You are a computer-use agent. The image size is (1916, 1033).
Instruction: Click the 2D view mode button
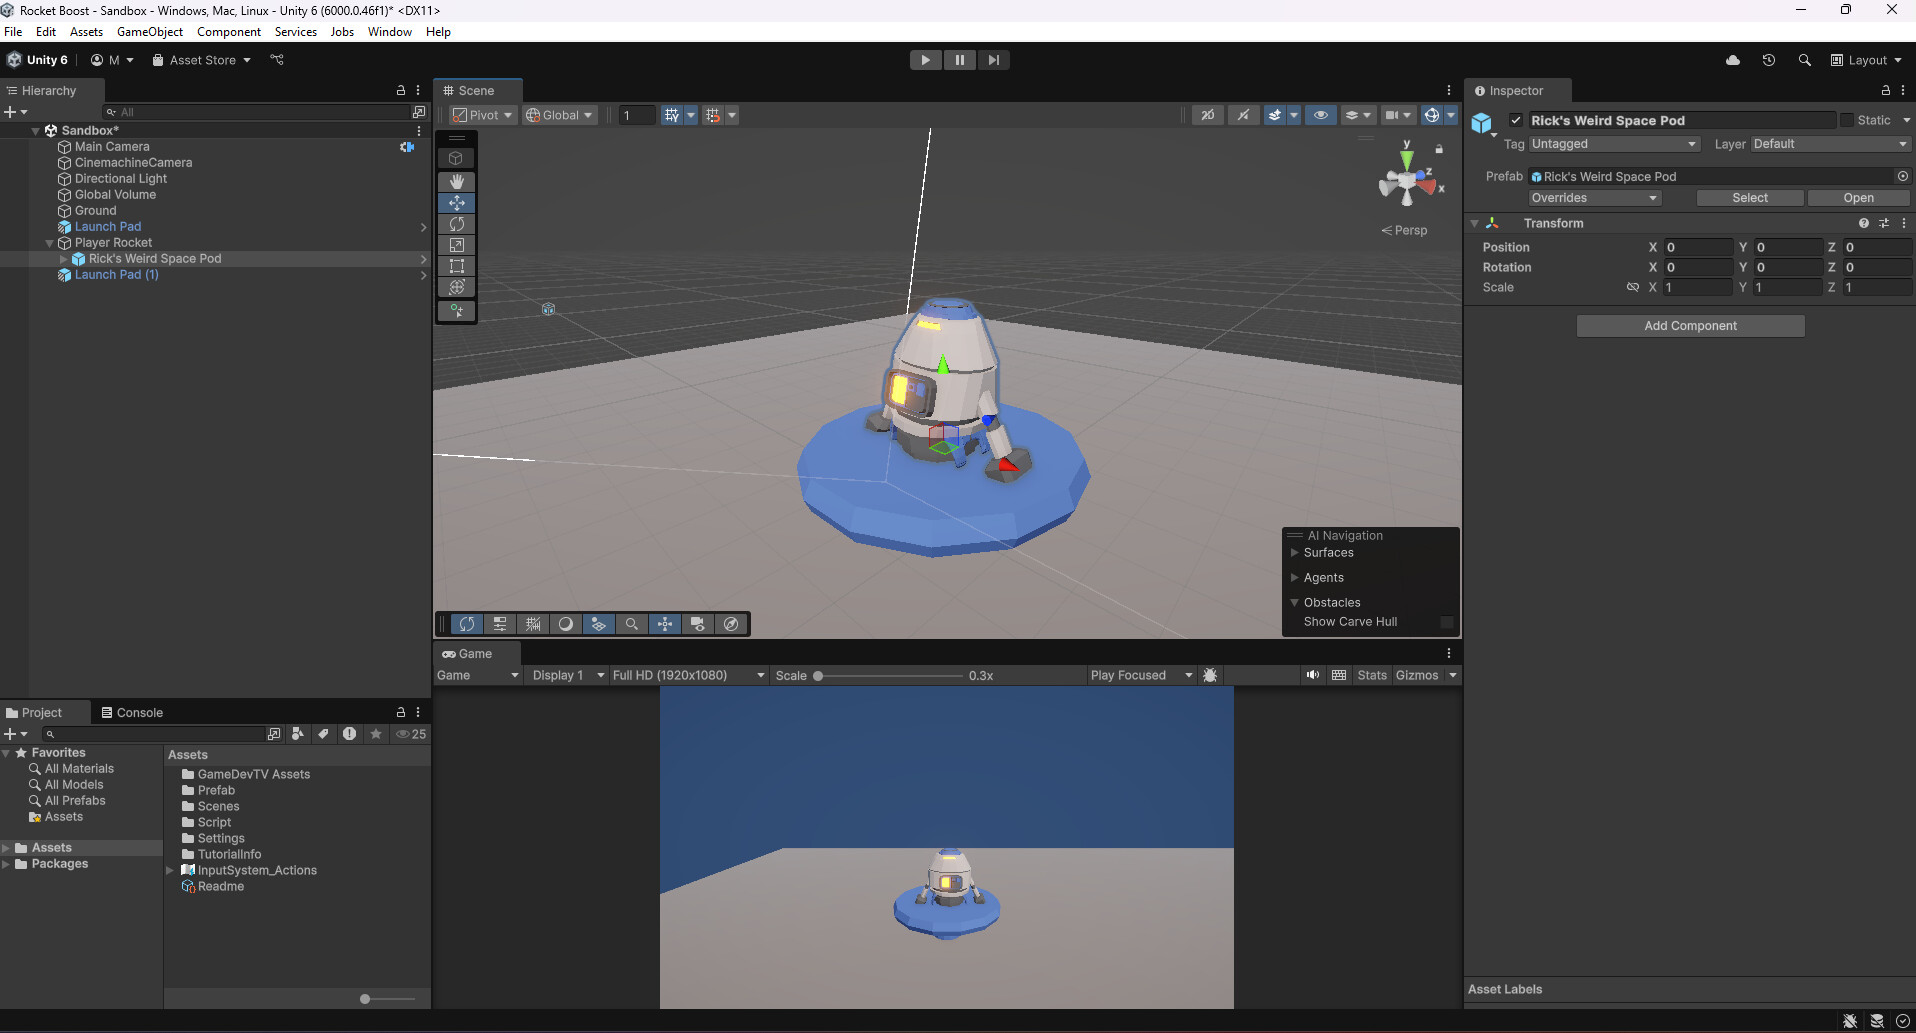(x=1207, y=115)
